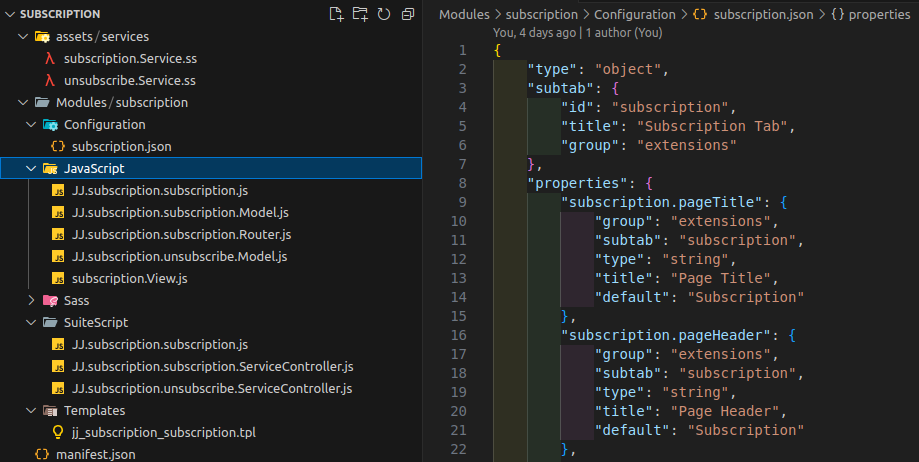
Task: Open subscription.json under Configuration folder
Action: [121, 146]
